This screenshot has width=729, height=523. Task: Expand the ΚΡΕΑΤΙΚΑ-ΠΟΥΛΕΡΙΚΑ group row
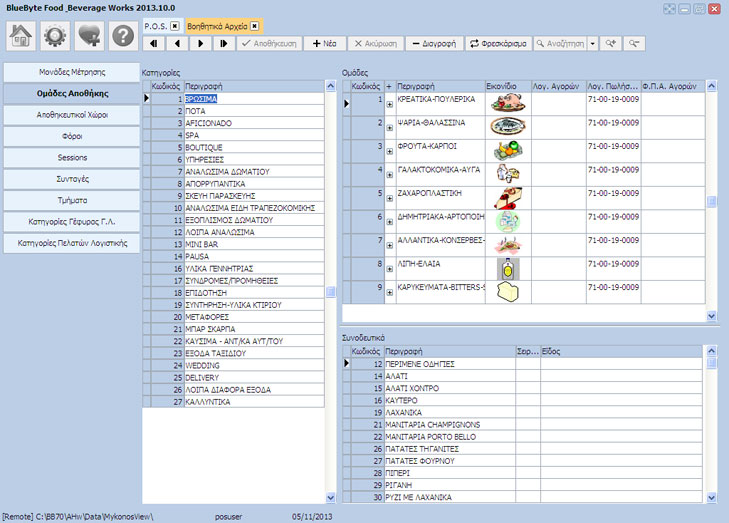click(389, 102)
